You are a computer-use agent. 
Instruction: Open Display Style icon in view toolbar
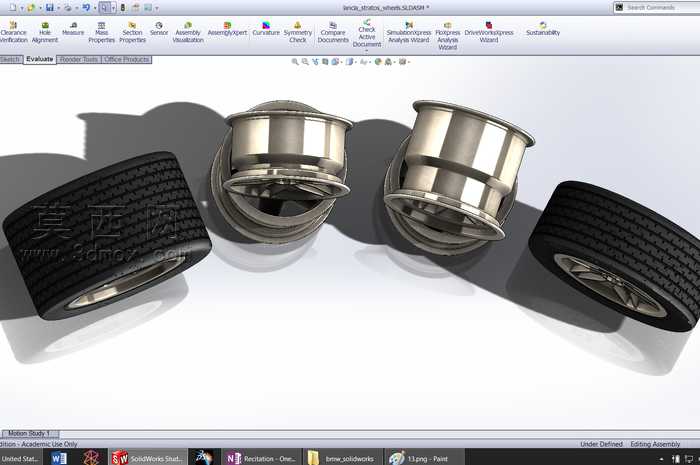(350, 62)
